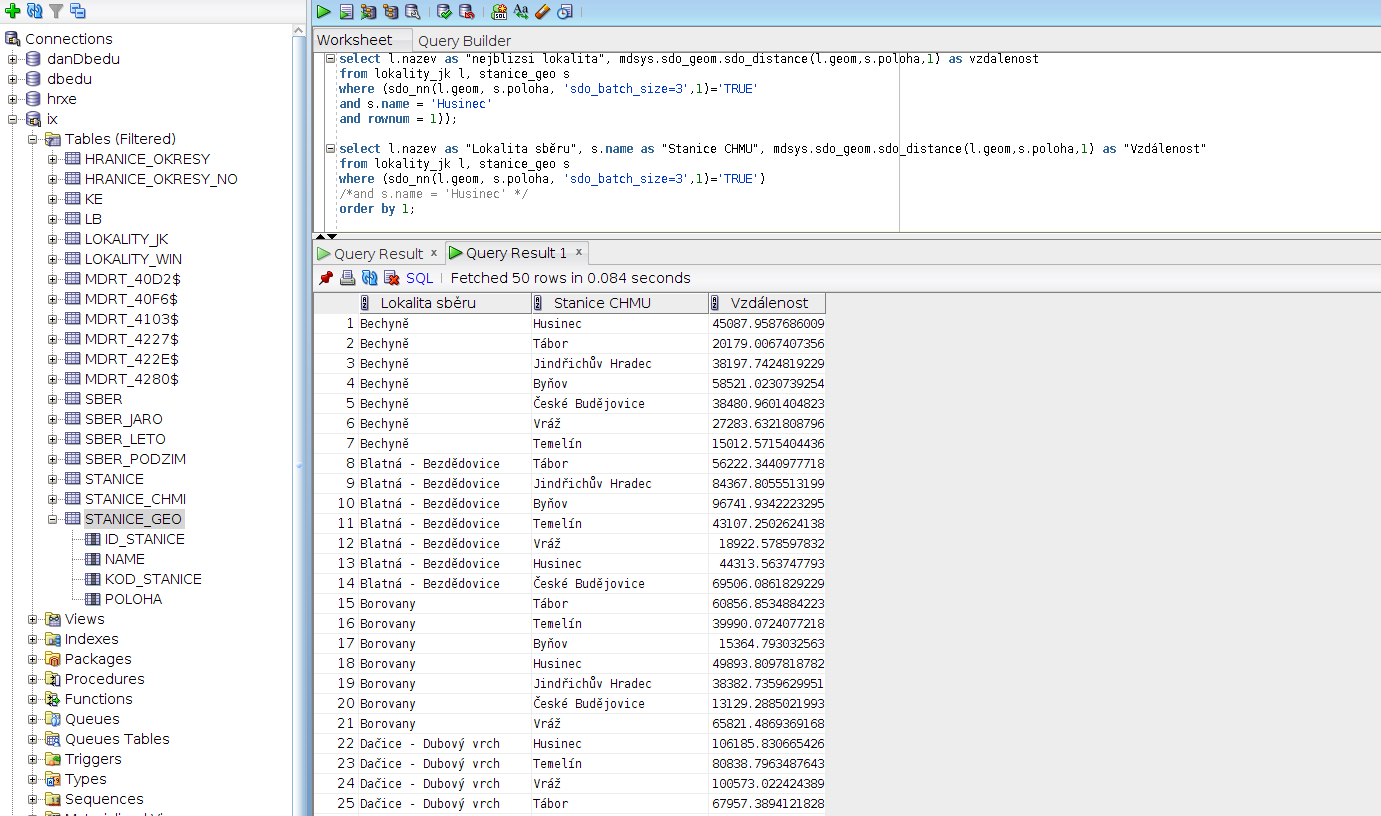Select the Queues Tables node
1381x816 pixels.
pos(117,739)
